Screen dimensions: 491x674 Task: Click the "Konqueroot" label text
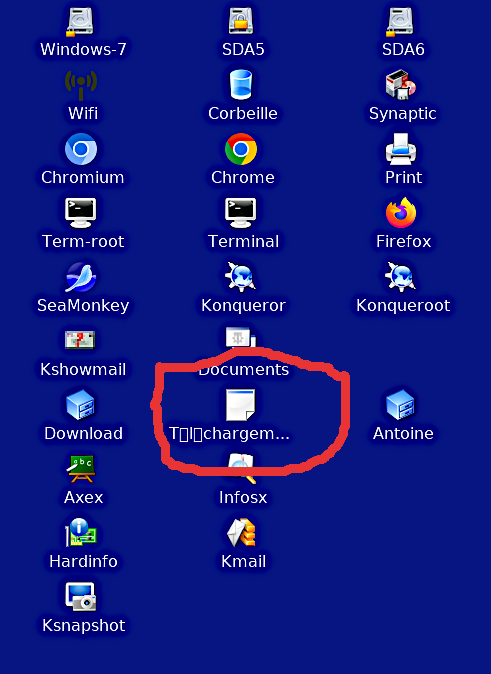403,306
